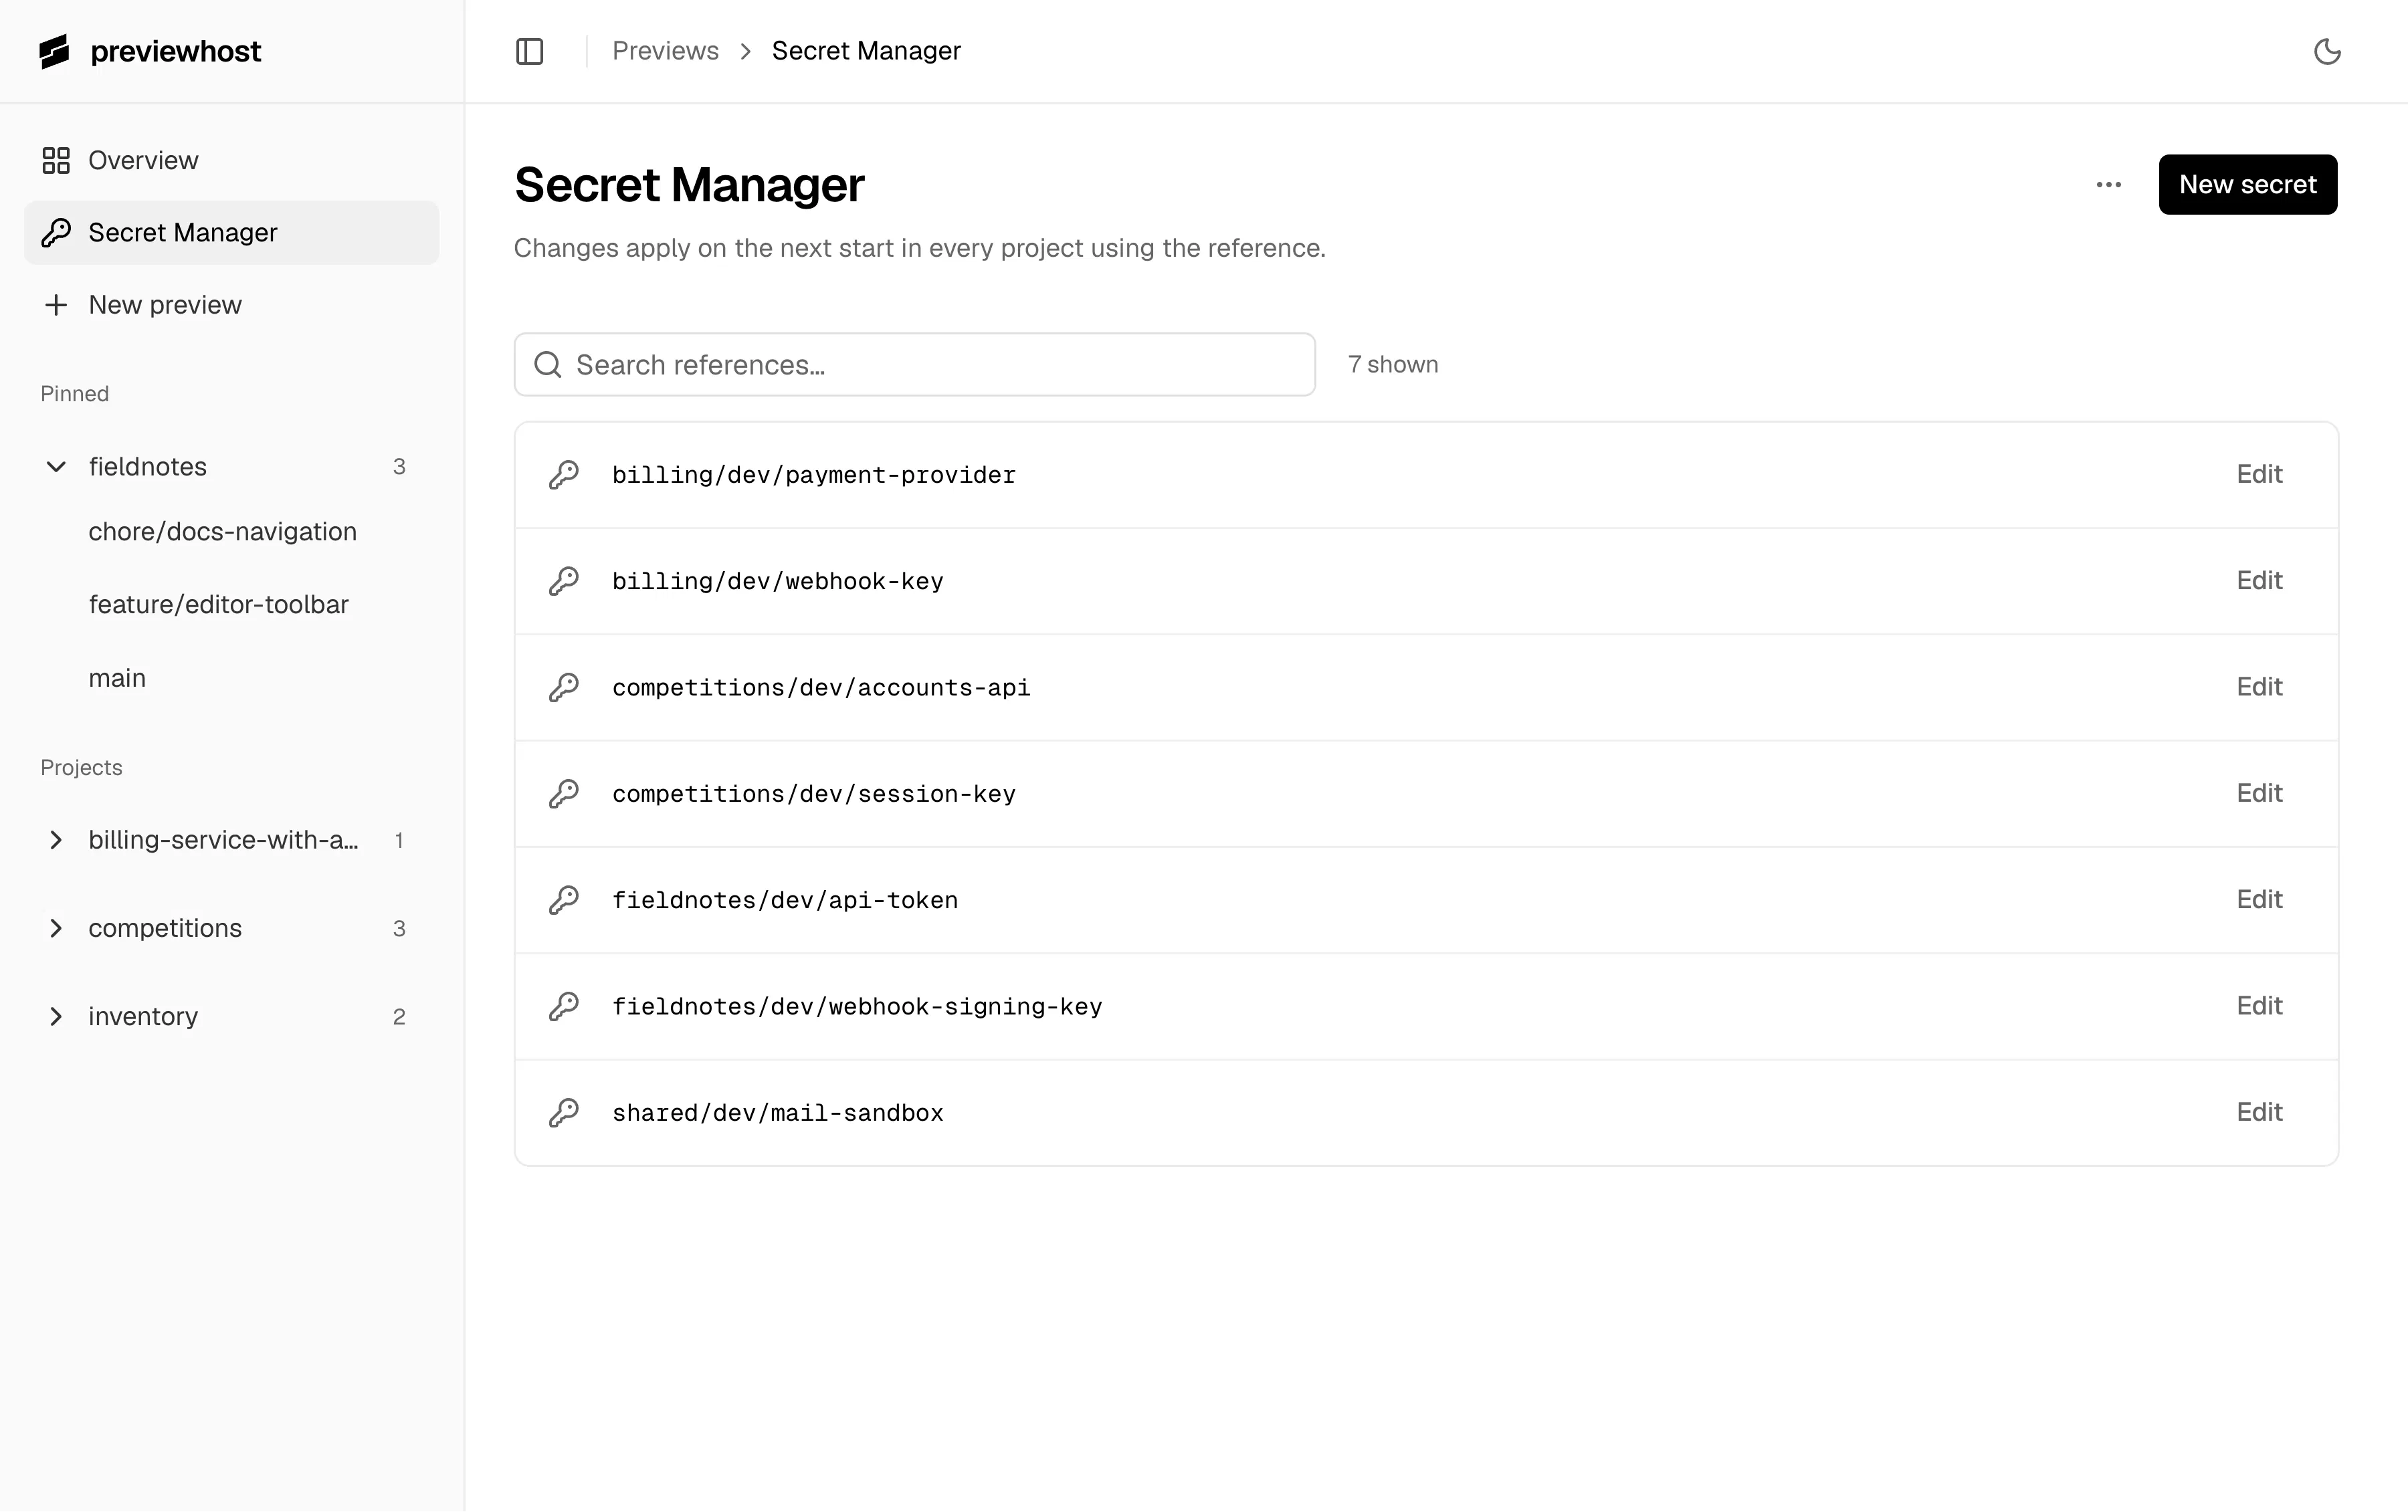This screenshot has width=2408, height=1512.
Task: Expand the billing-service-with-a… project
Action: [x=56, y=840]
